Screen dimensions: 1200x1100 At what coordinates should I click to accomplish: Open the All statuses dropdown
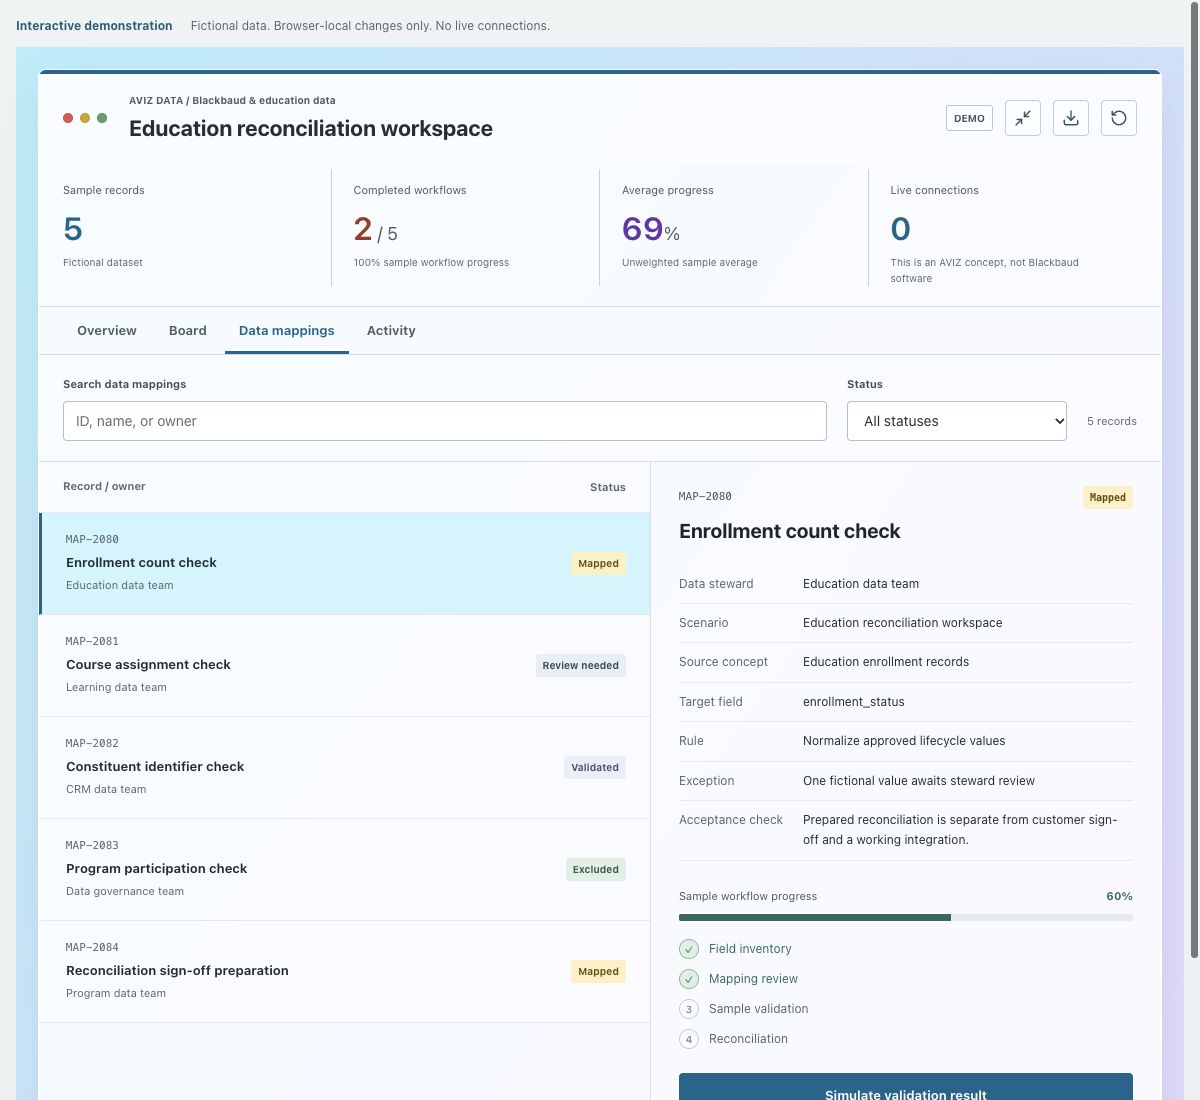pos(957,421)
